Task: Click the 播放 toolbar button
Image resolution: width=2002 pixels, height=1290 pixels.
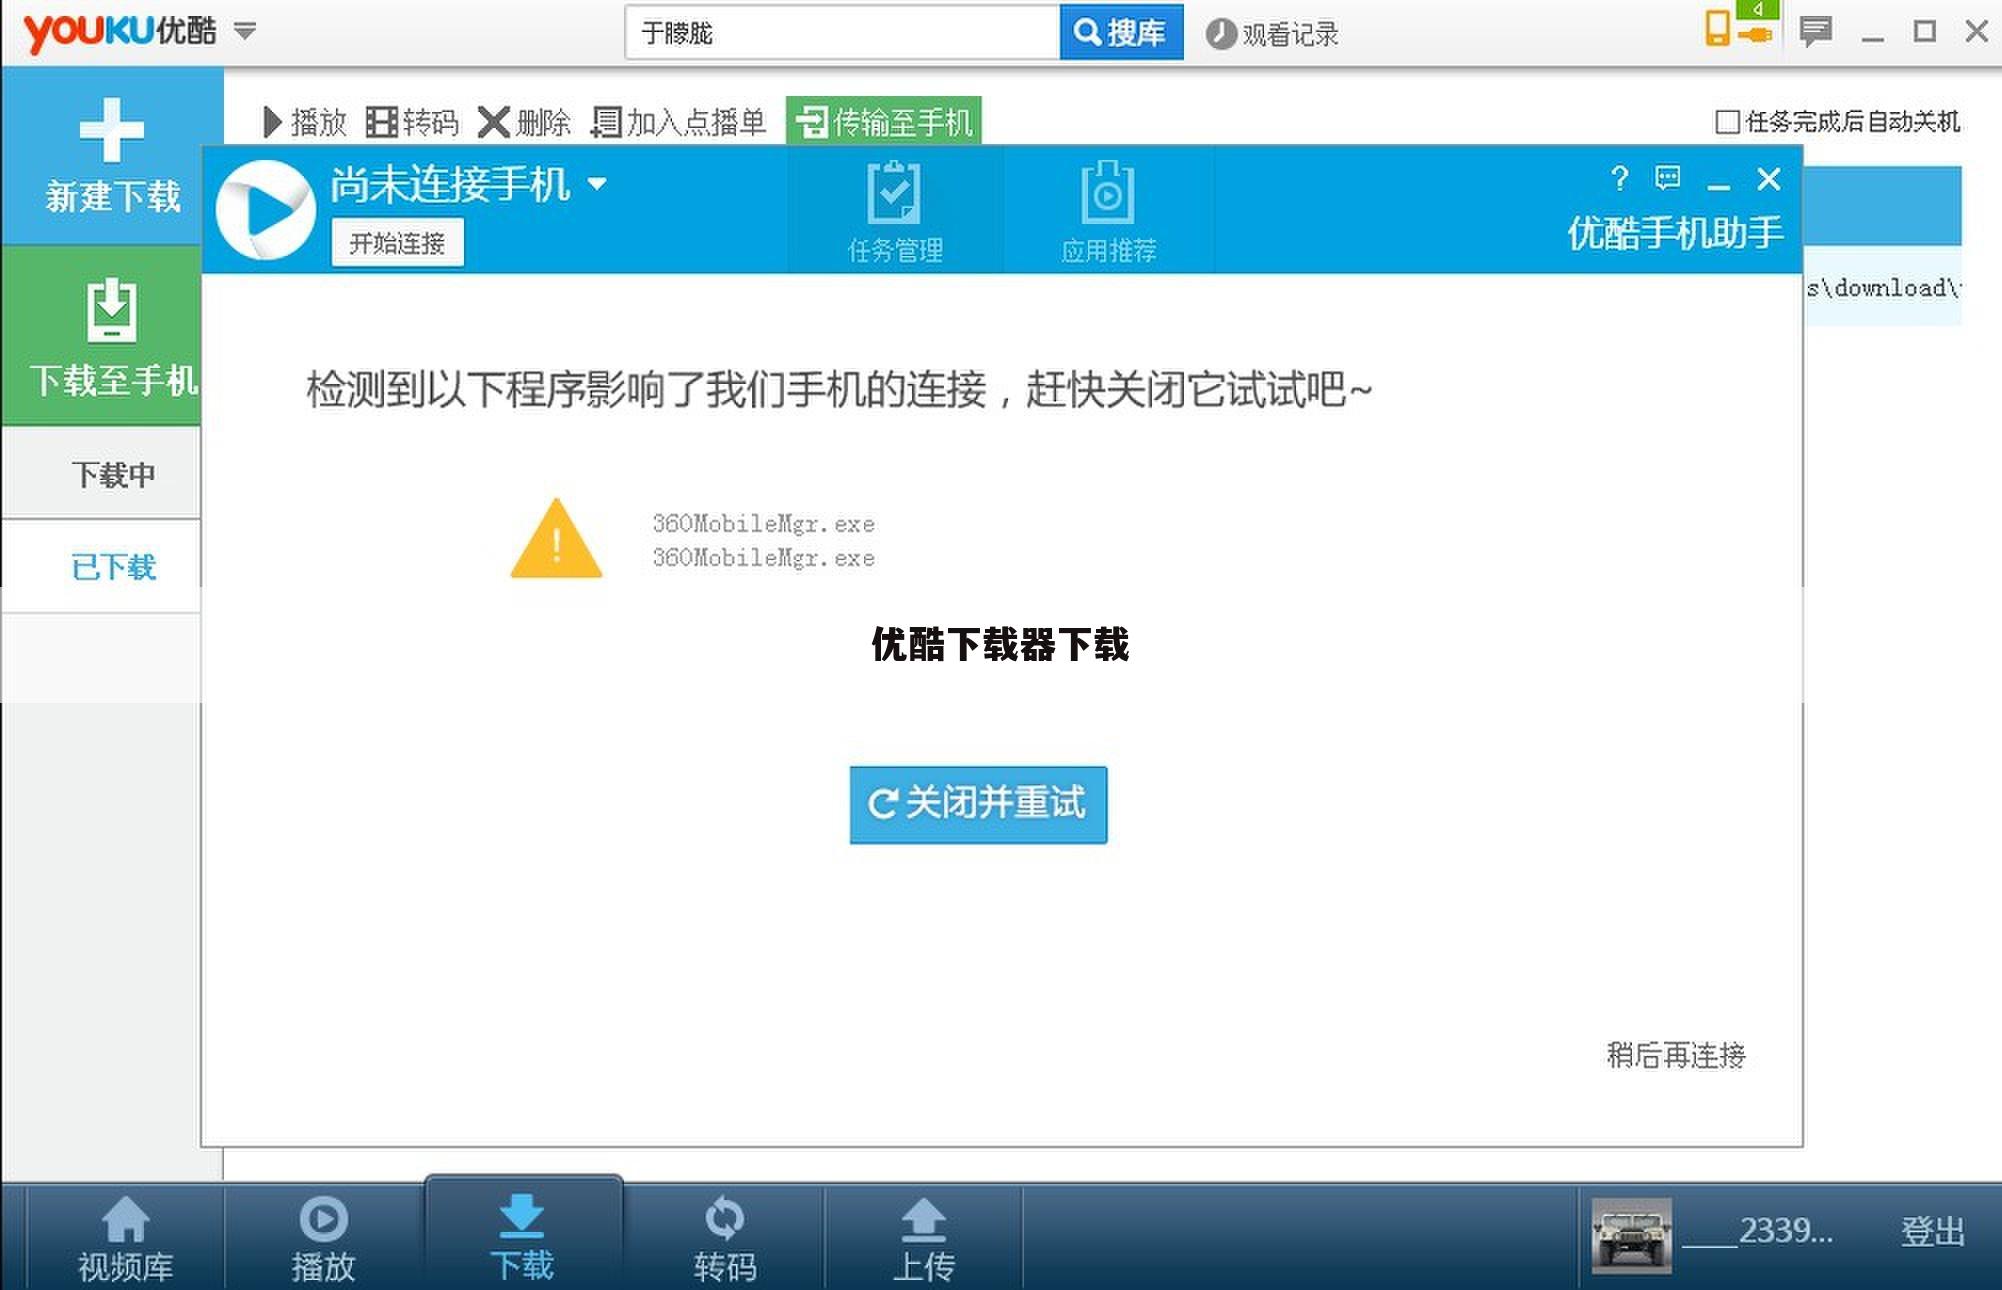Action: (305, 122)
